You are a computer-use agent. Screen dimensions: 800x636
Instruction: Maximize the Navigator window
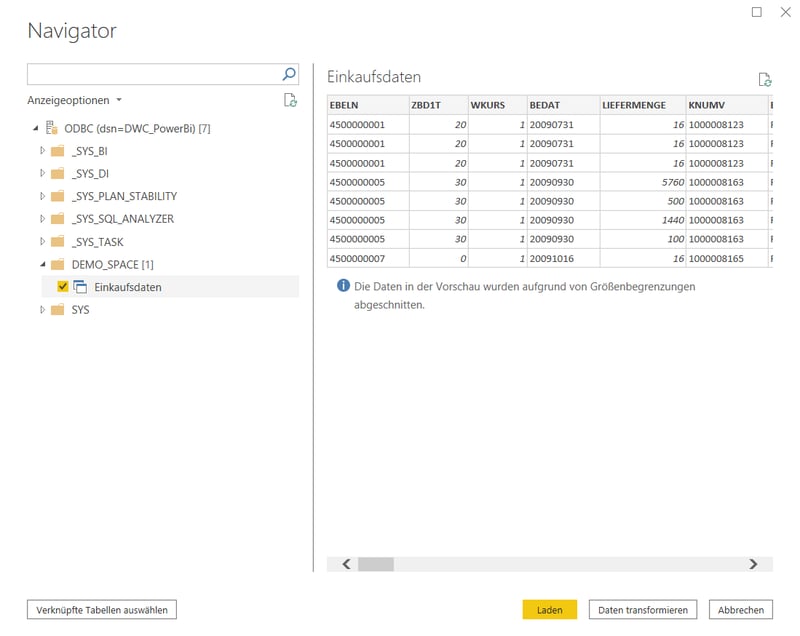coord(757,12)
